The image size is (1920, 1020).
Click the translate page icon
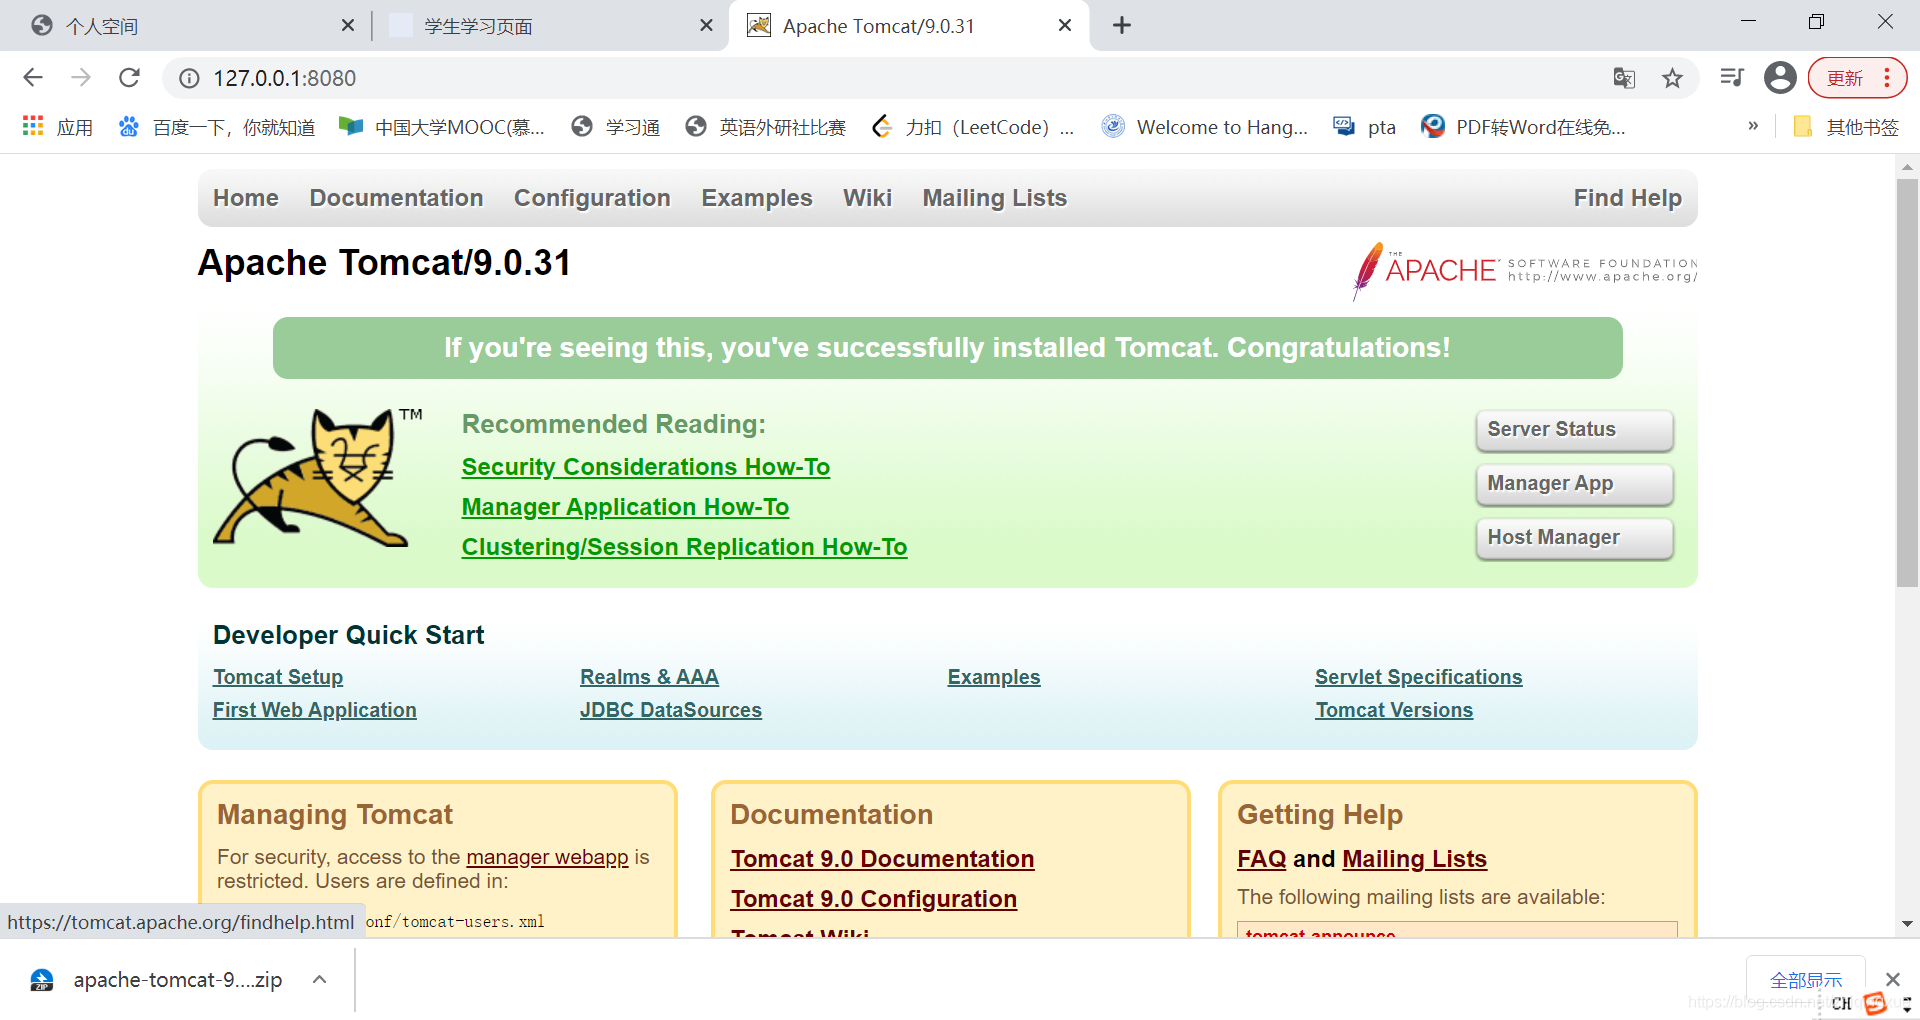tap(1624, 78)
